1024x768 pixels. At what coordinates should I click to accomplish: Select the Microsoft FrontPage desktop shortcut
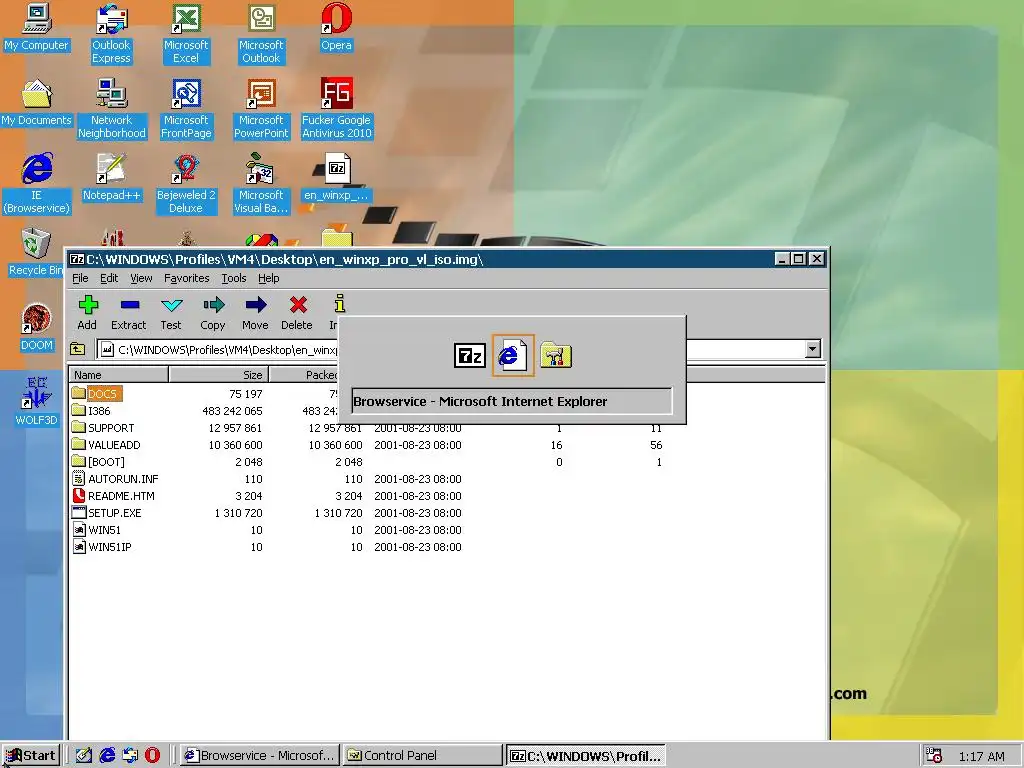pyautogui.click(x=186, y=108)
